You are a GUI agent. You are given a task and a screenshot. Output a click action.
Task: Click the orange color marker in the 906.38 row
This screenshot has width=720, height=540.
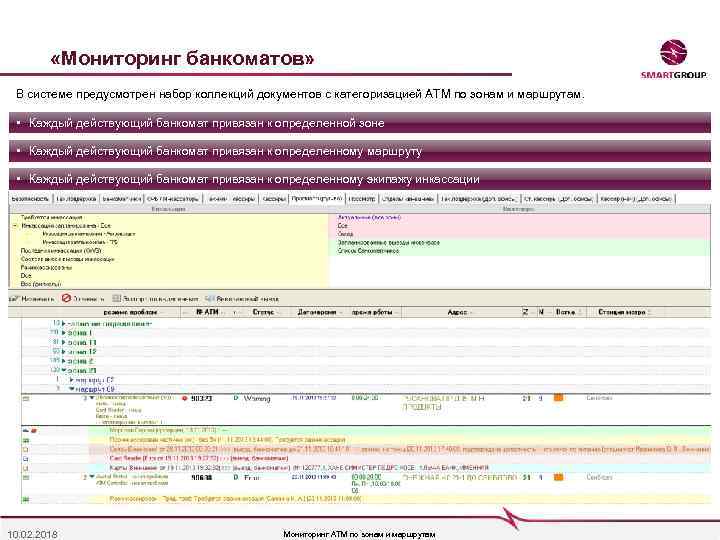click(558, 478)
